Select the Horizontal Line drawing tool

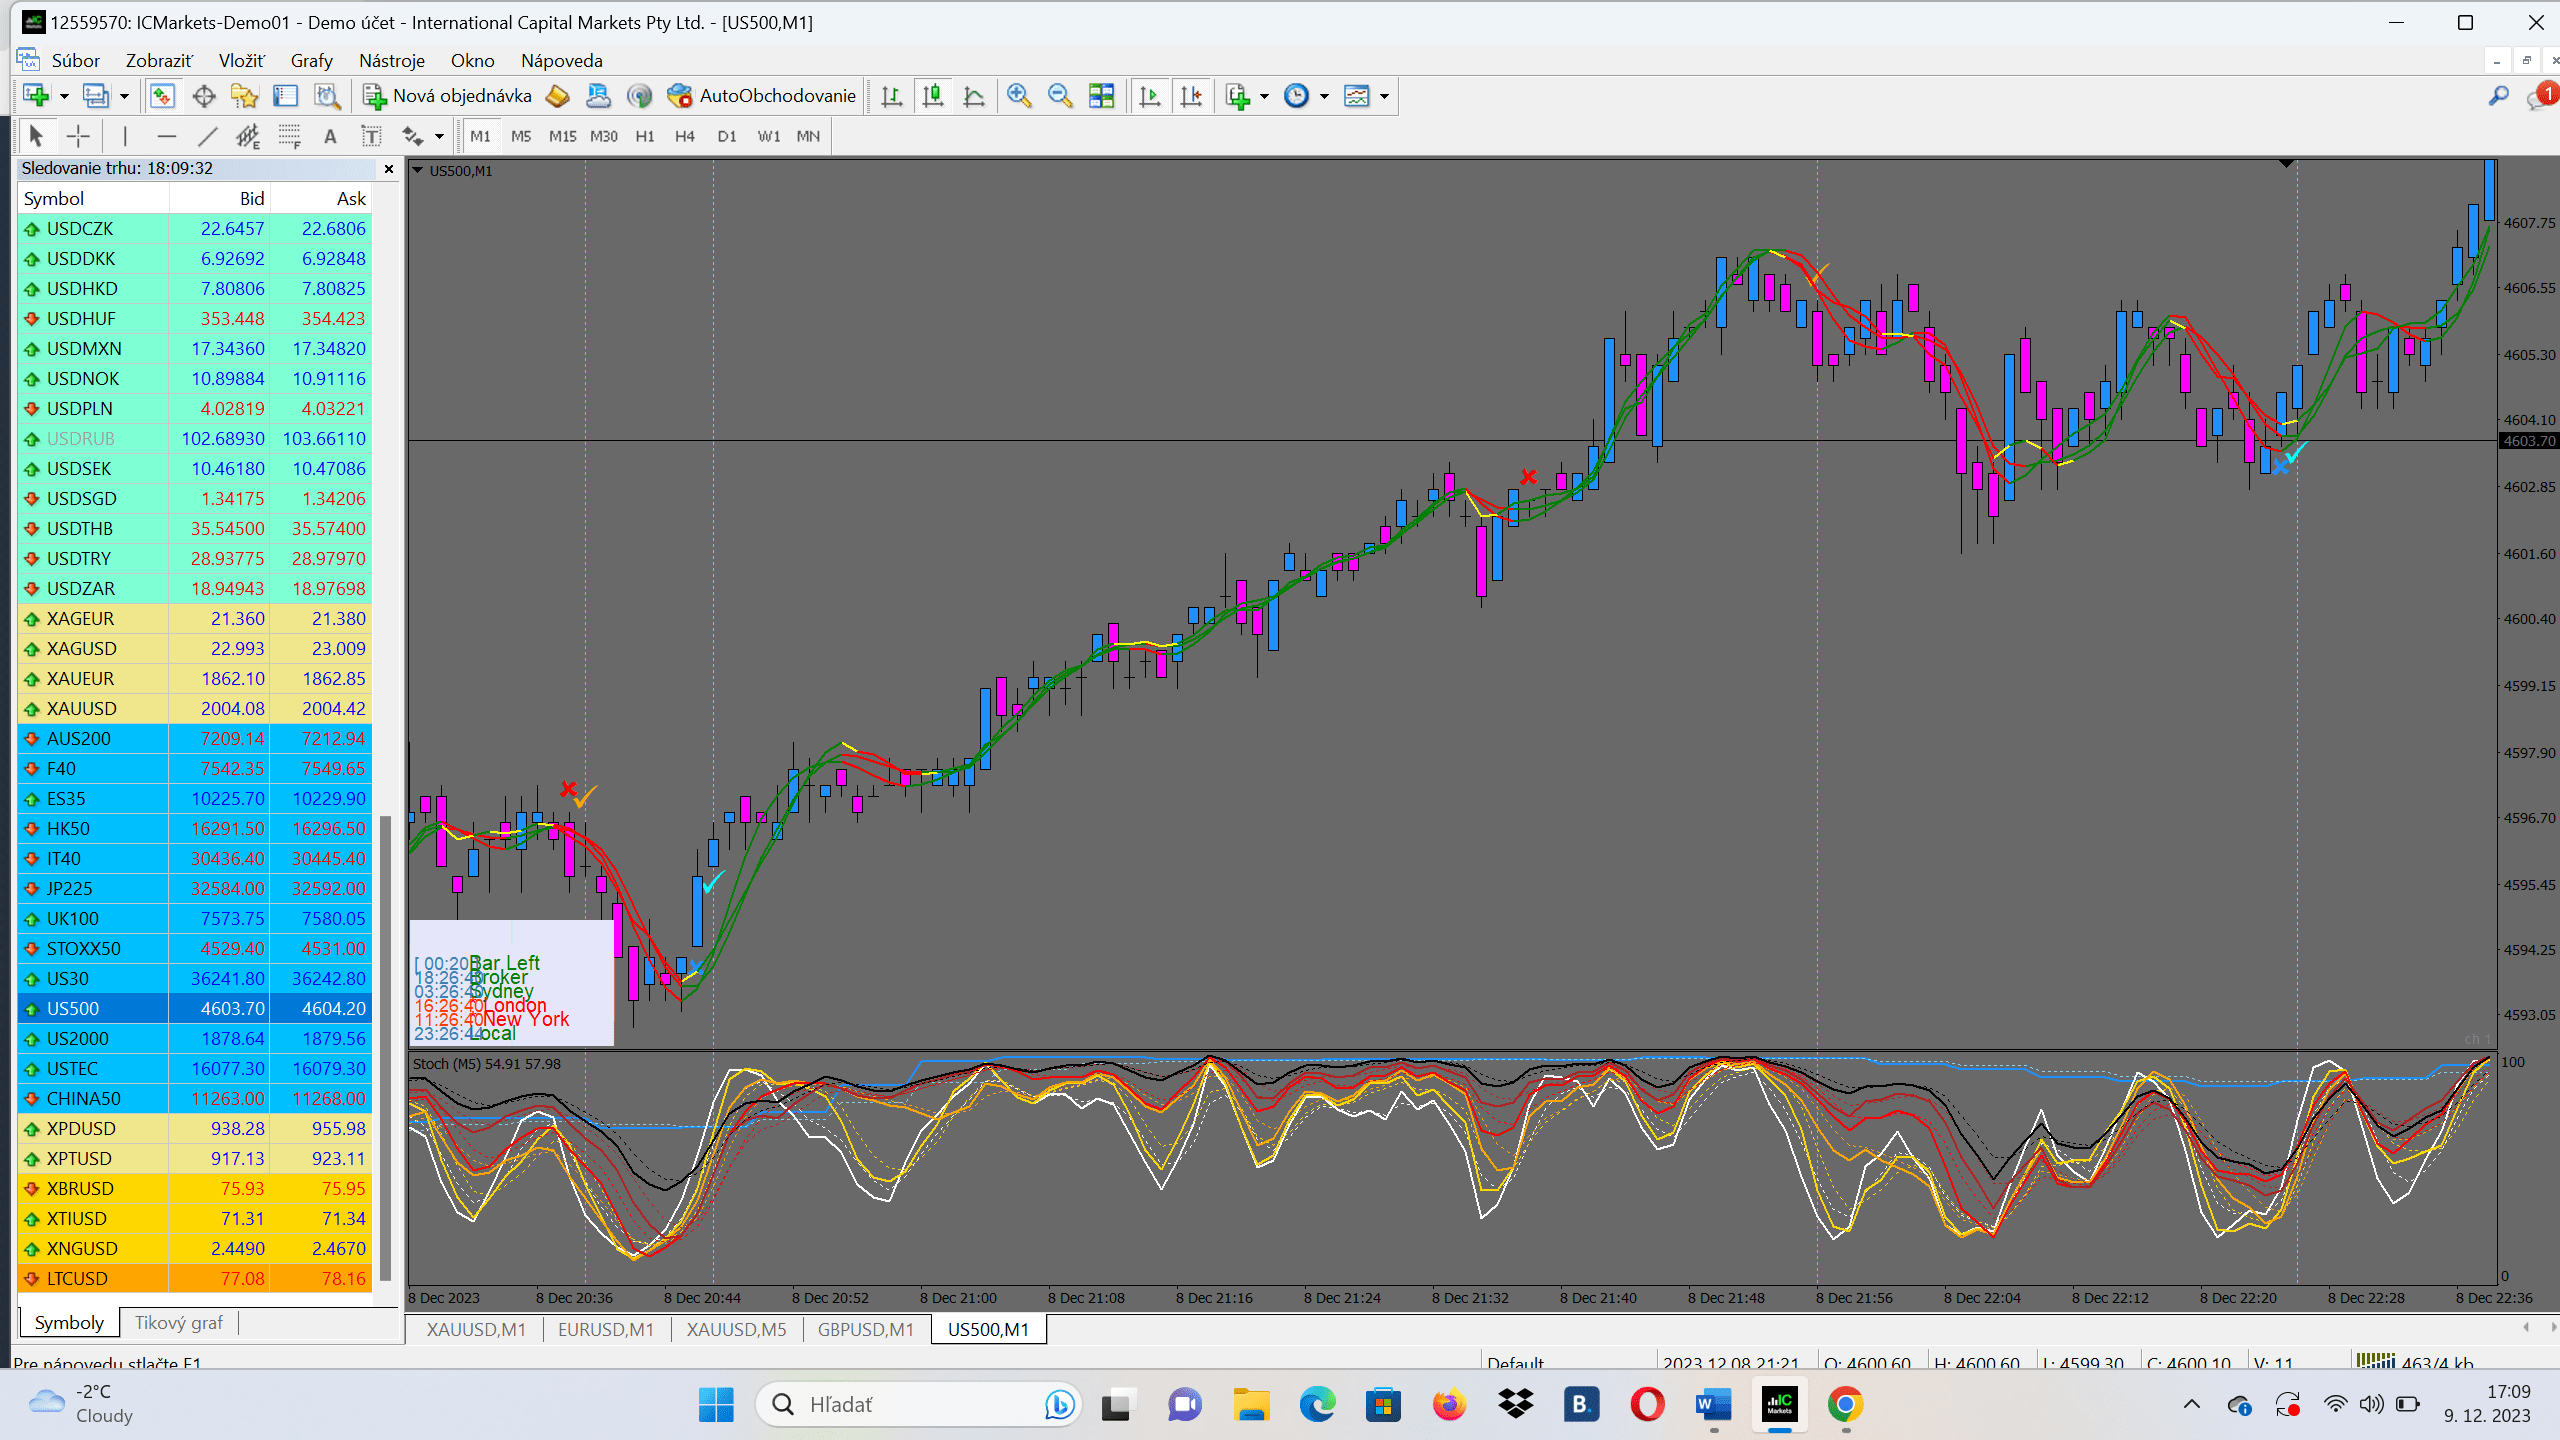click(166, 136)
